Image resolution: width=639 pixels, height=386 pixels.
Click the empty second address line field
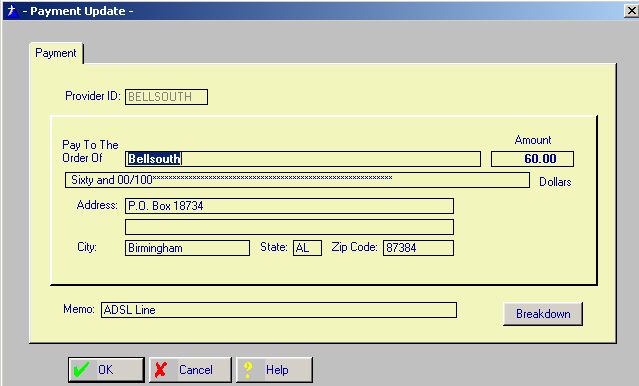pyautogui.click(x=289, y=227)
